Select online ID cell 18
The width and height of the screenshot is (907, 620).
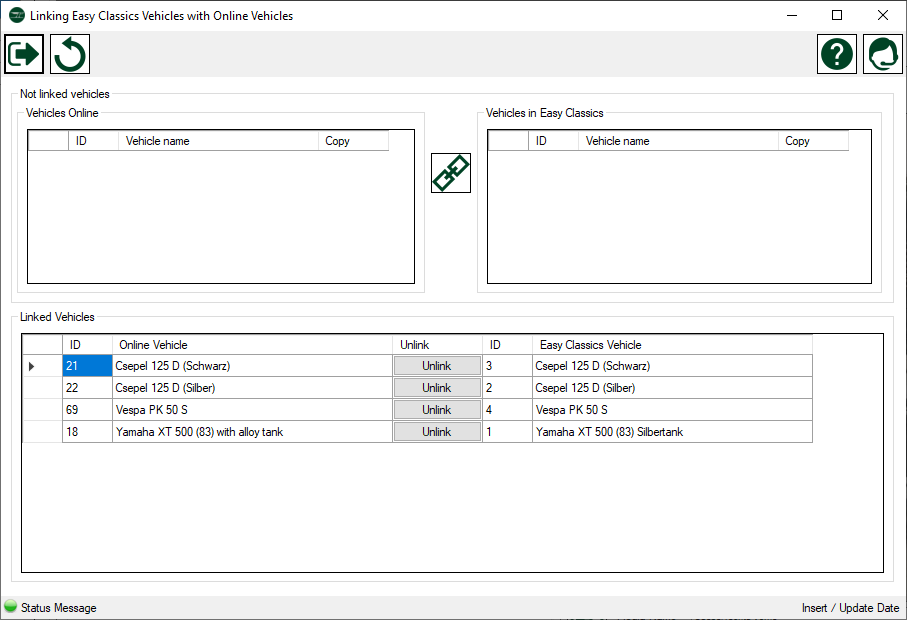coord(87,432)
